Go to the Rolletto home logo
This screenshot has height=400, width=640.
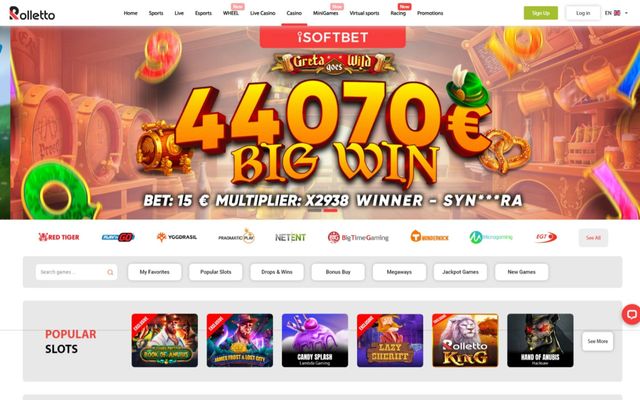tap(32, 13)
